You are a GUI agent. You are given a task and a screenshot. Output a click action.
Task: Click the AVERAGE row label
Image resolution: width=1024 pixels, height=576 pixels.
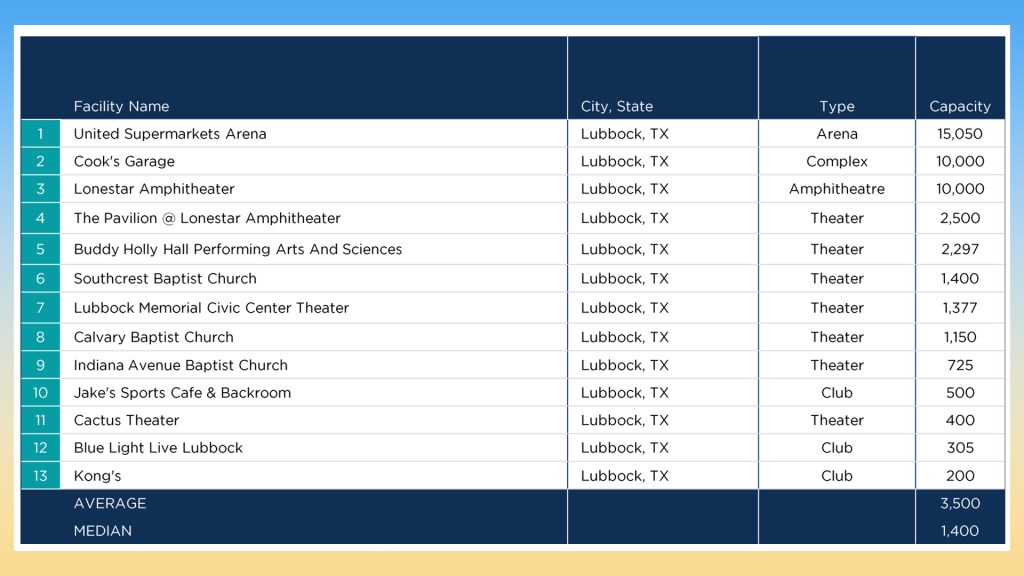click(x=110, y=504)
